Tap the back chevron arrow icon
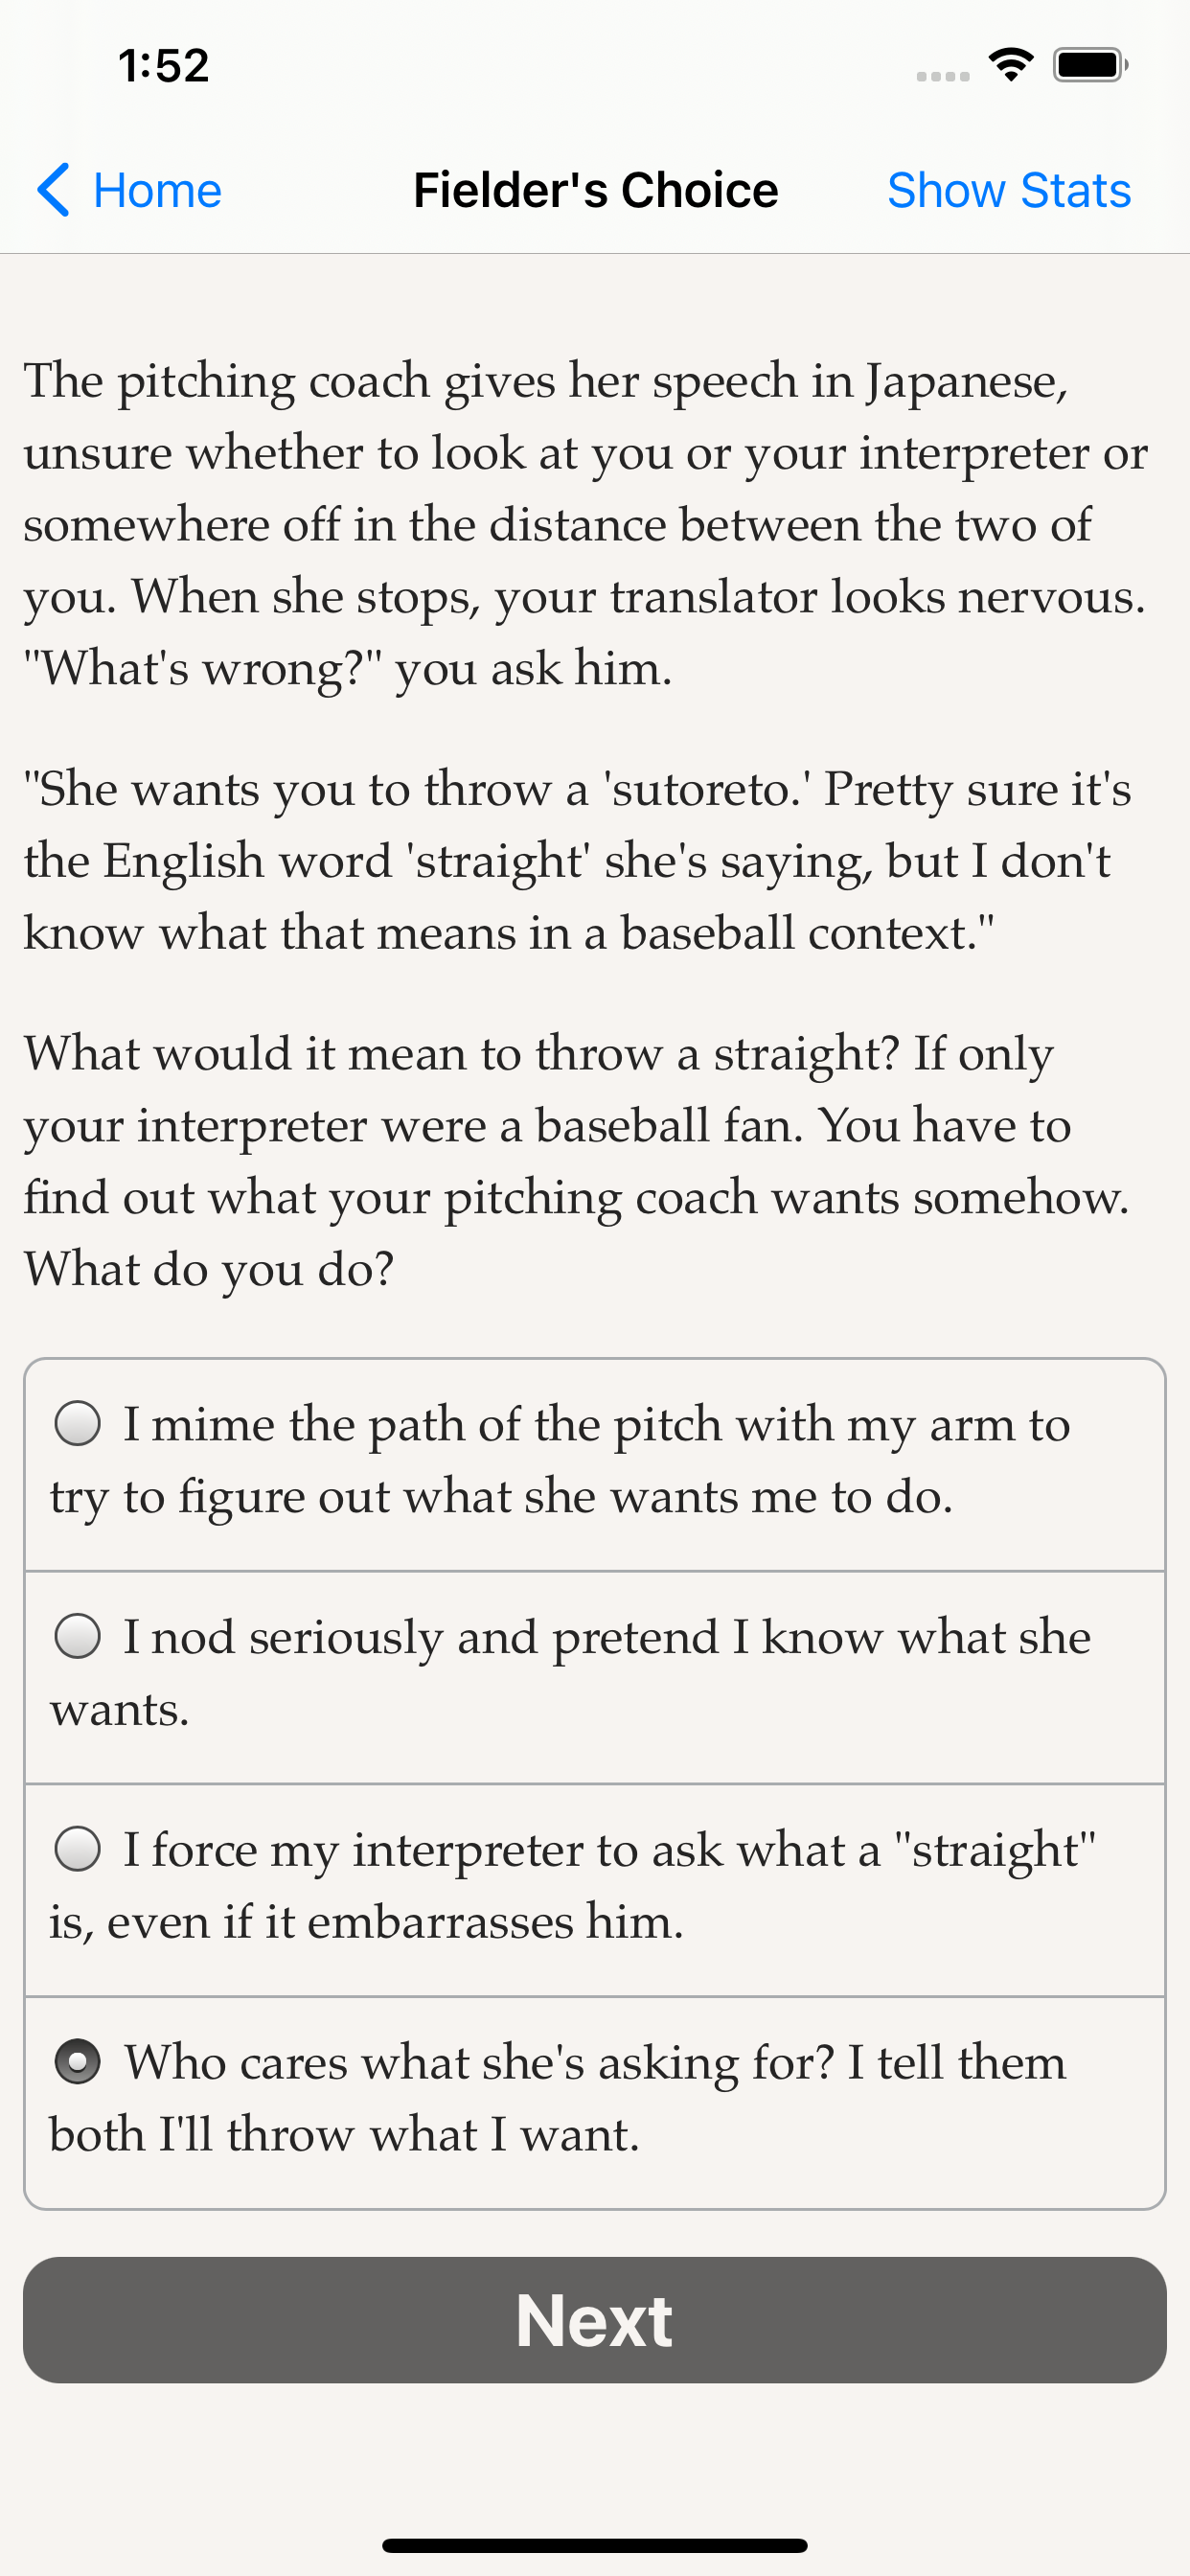The width and height of the screenshot is (1190, 2576). tap(54, 190)
